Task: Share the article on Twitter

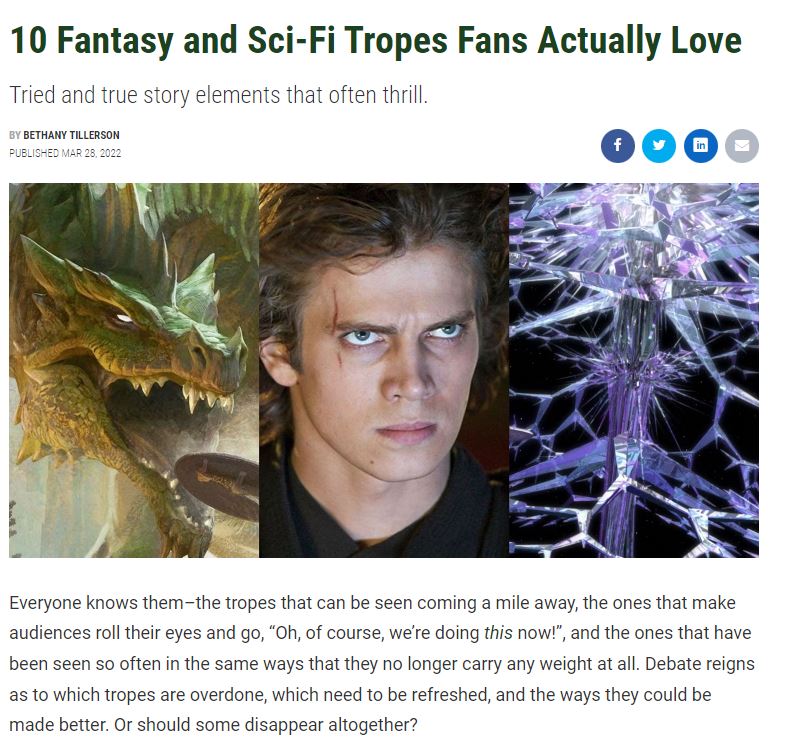Action: pyautogui.click(x=659, y=146)
